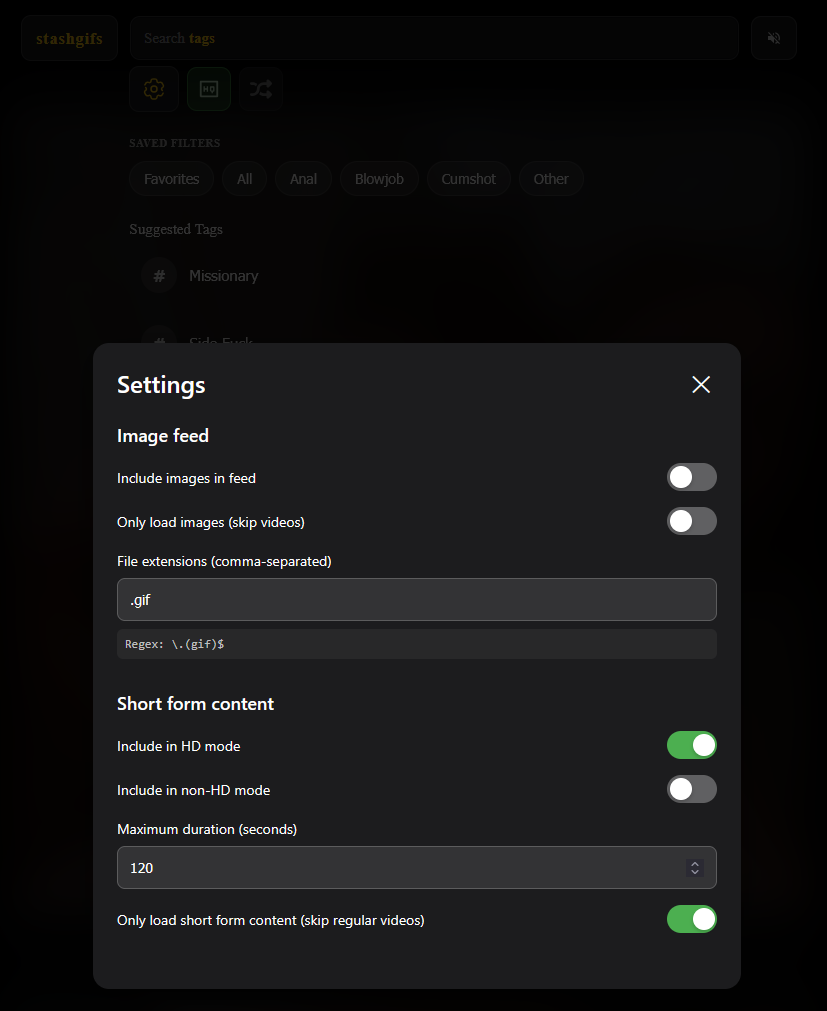
Task: Click into the Maximum duration field
Action: point(400,868)
